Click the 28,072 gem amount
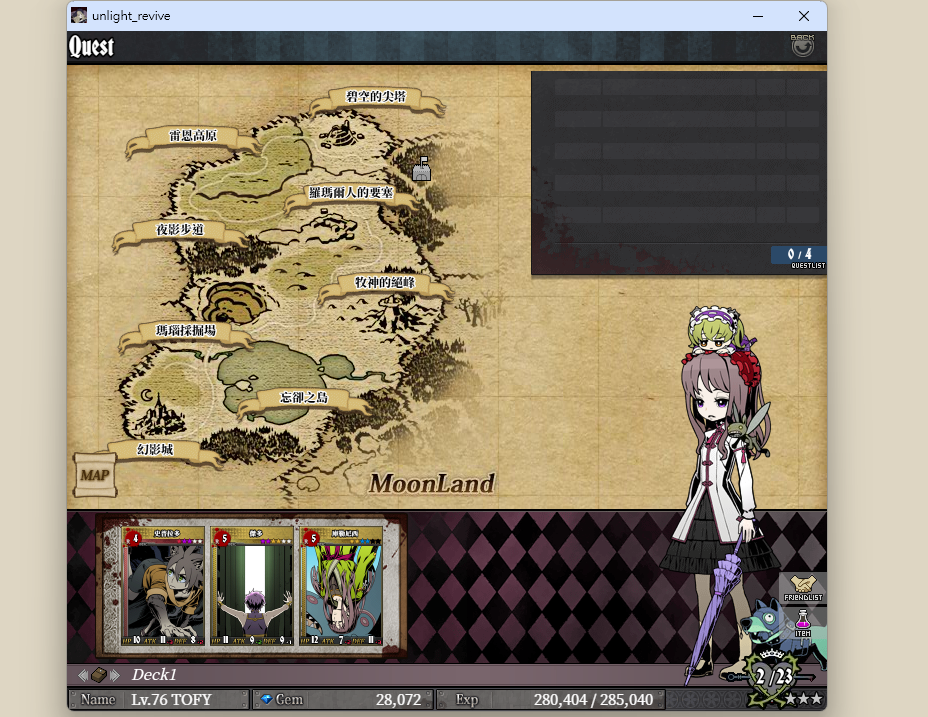Viewport: 928px width, 717px height. tap(398, 700)
